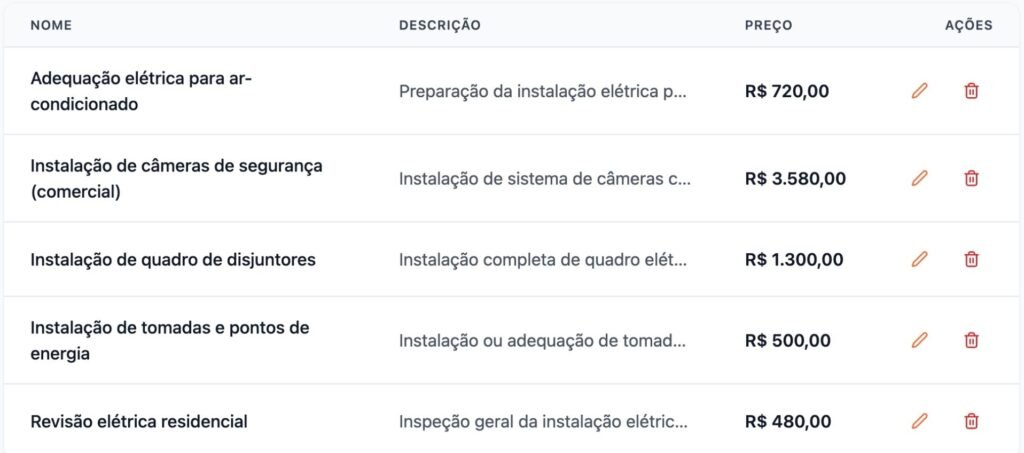The width and height of the screenshot is (1024, 453).
Task: Delete the Adequação elétrica para ar-condicionado service
Action: 971,91
